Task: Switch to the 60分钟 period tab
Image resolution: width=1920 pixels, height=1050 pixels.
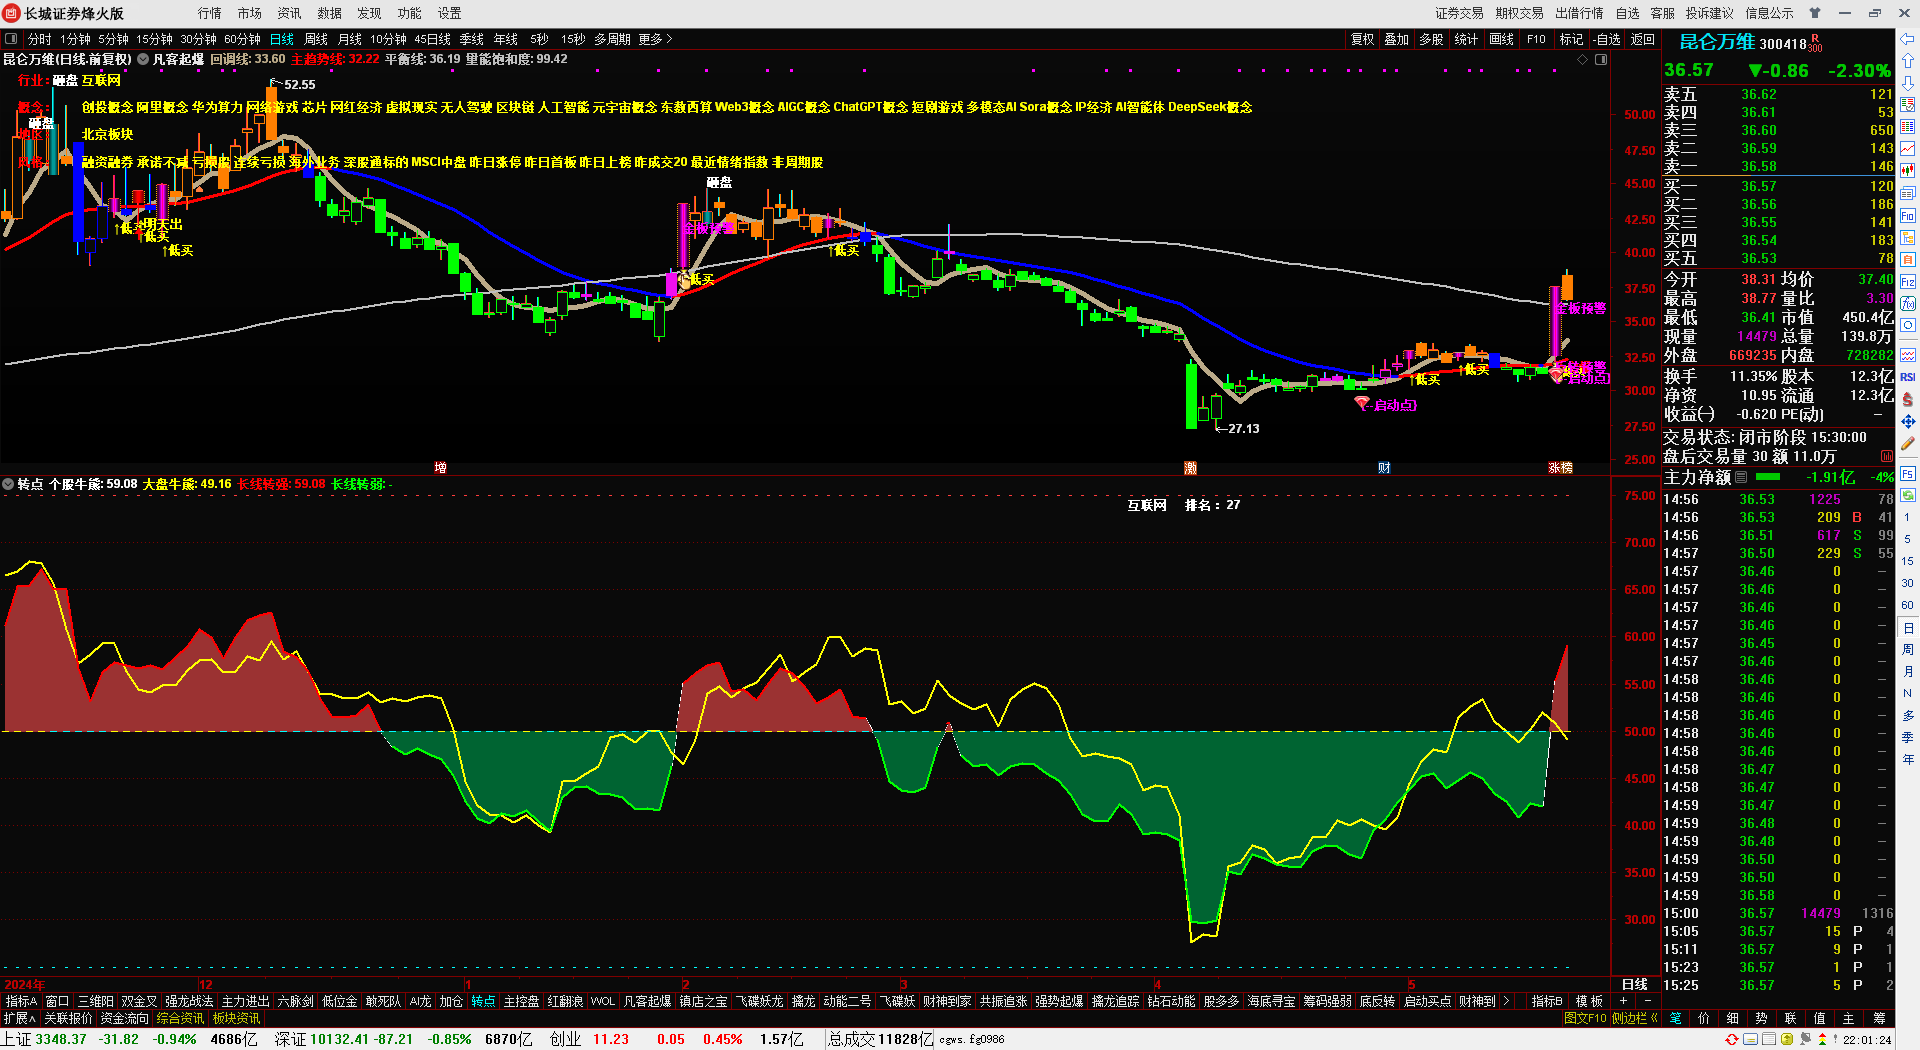Action: [242, 39]
